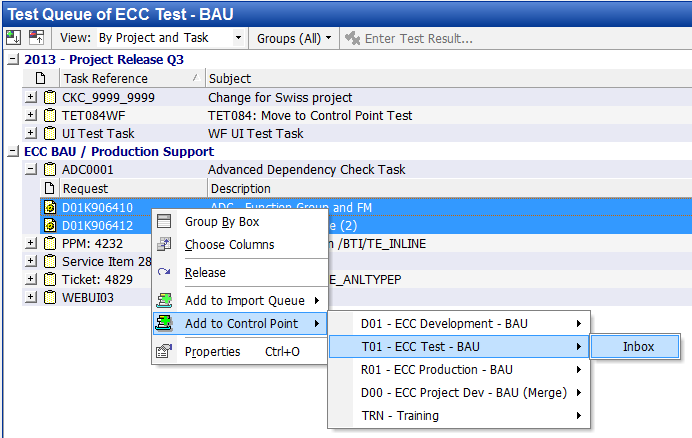Click the transport icon beside D01K906410
The image size is (692, 438).
48,207
